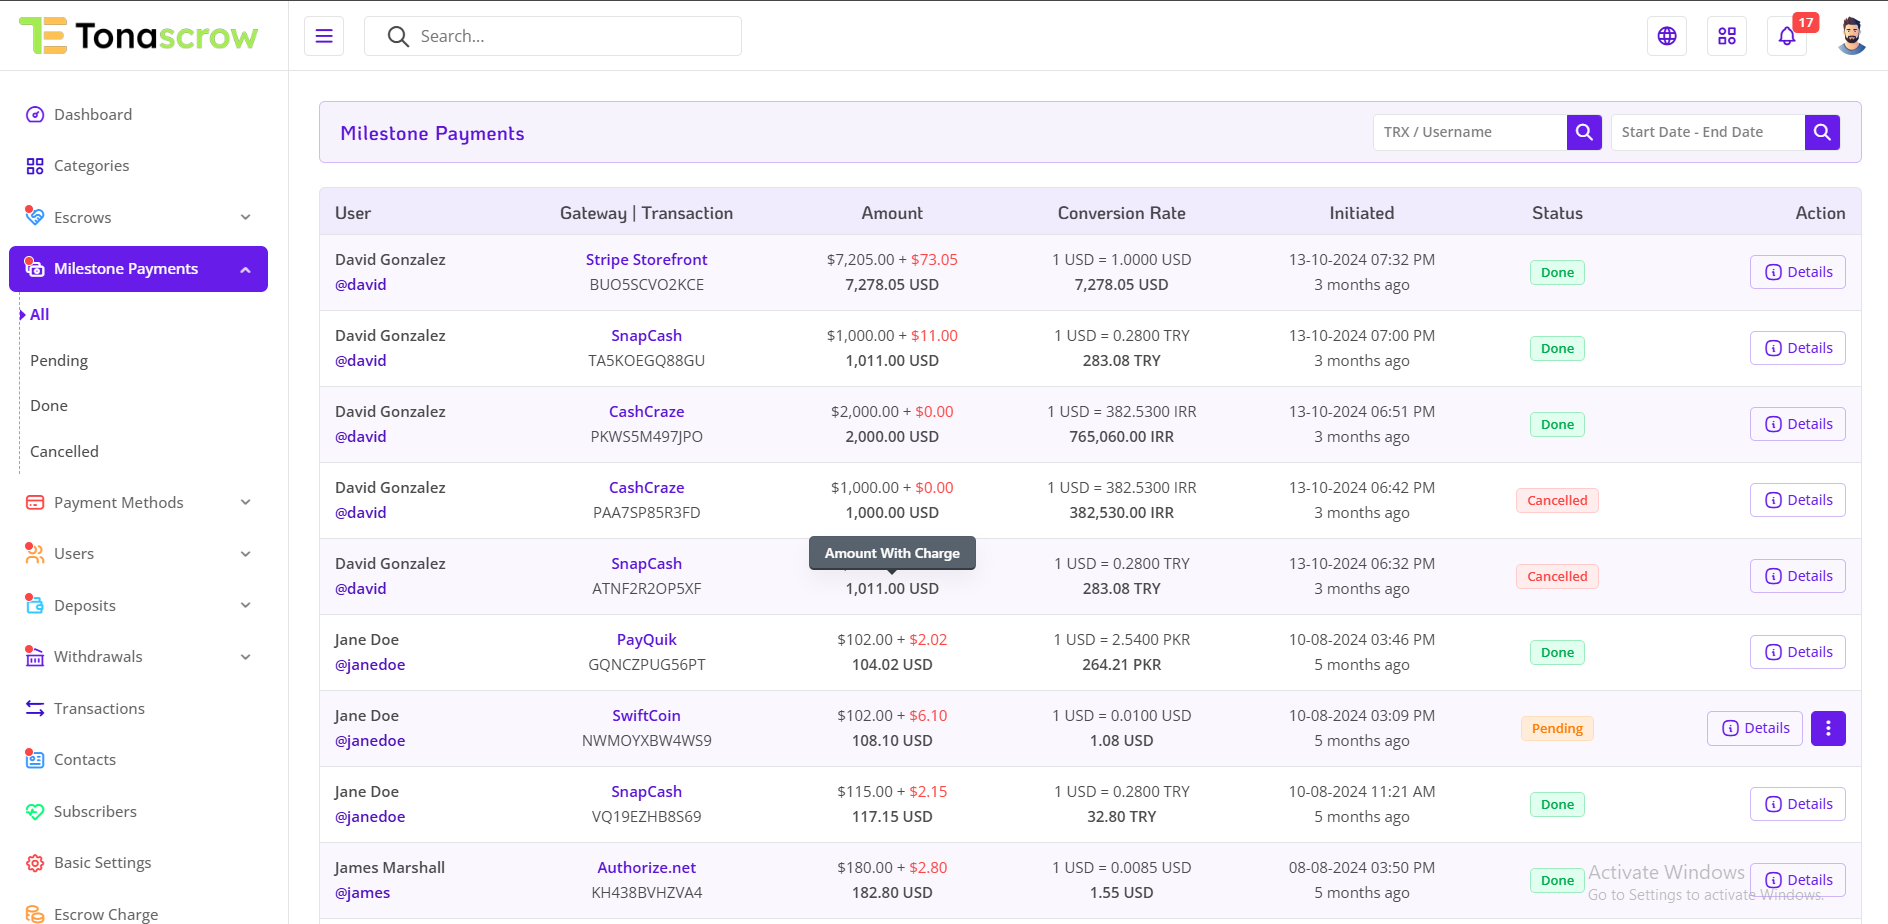Open the @janedoe link for PayQuik row
This screenshot has width=1888, height=924.
tap(370, 664)
